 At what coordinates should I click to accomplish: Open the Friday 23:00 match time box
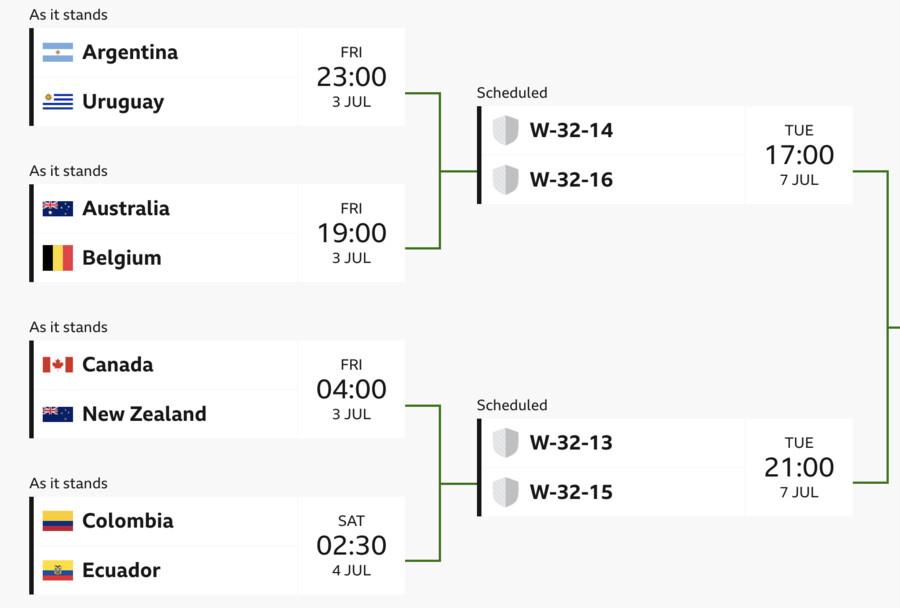pyautogui.click(x=351, y=77)
